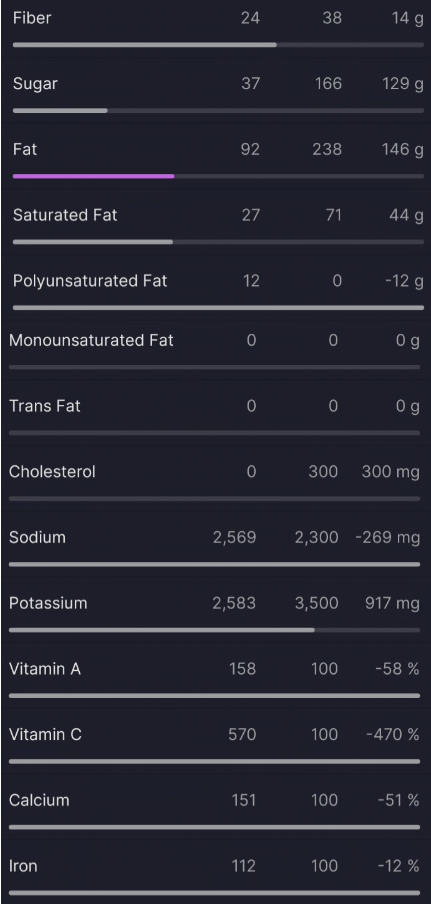Click the Saturated Fat progress bar

coord(218,242)
